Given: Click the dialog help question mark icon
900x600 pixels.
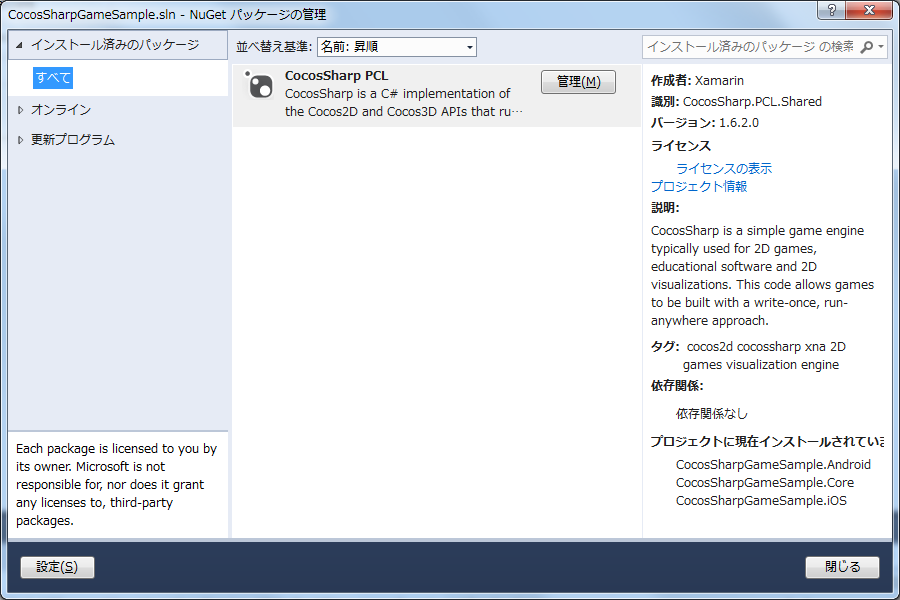Looking at the screenshot, I should click(831, 10).
